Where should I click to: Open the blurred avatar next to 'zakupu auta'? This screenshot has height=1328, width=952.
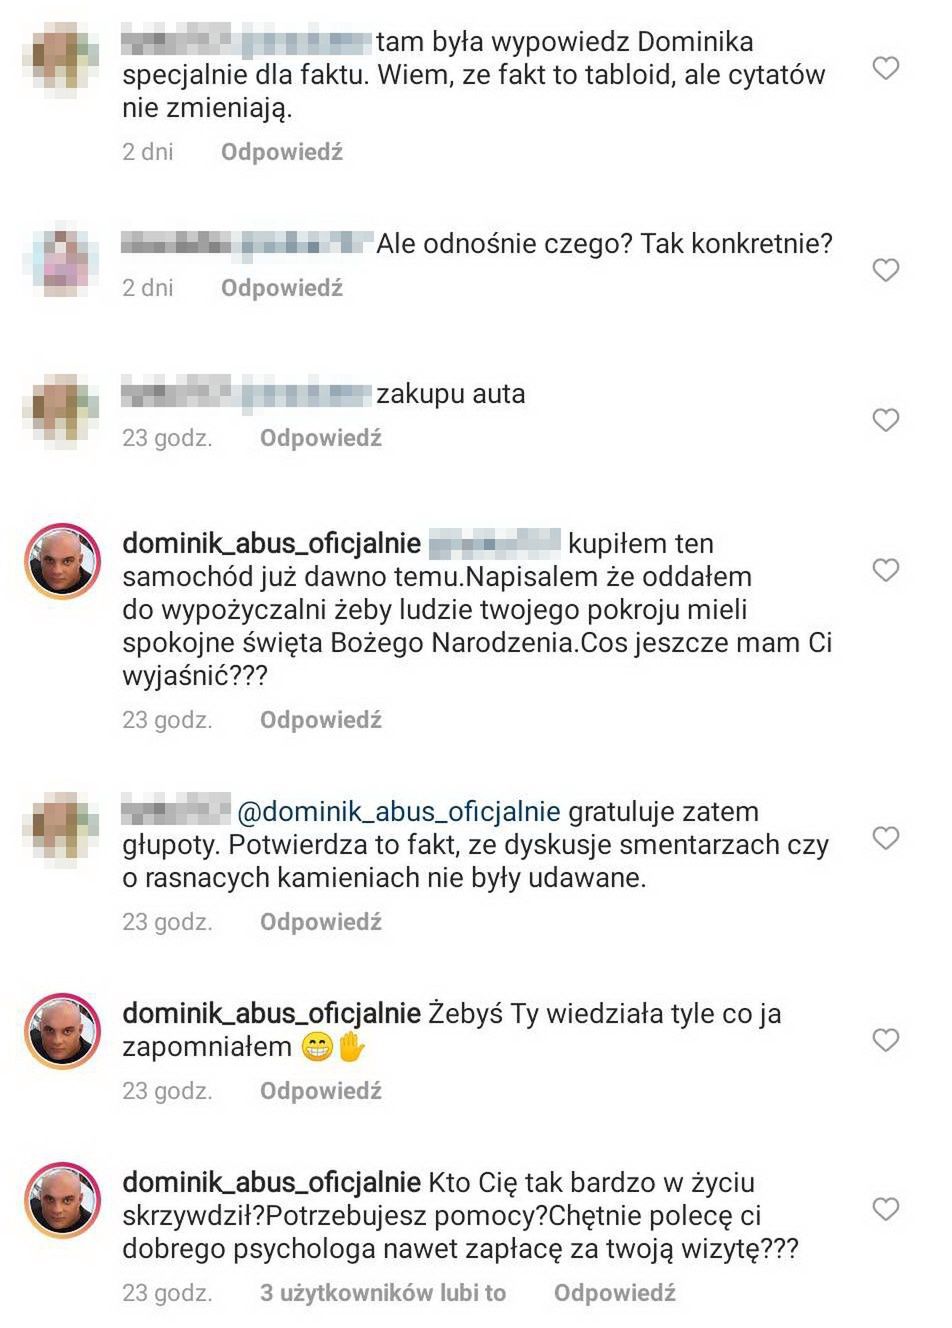point(62,410)
